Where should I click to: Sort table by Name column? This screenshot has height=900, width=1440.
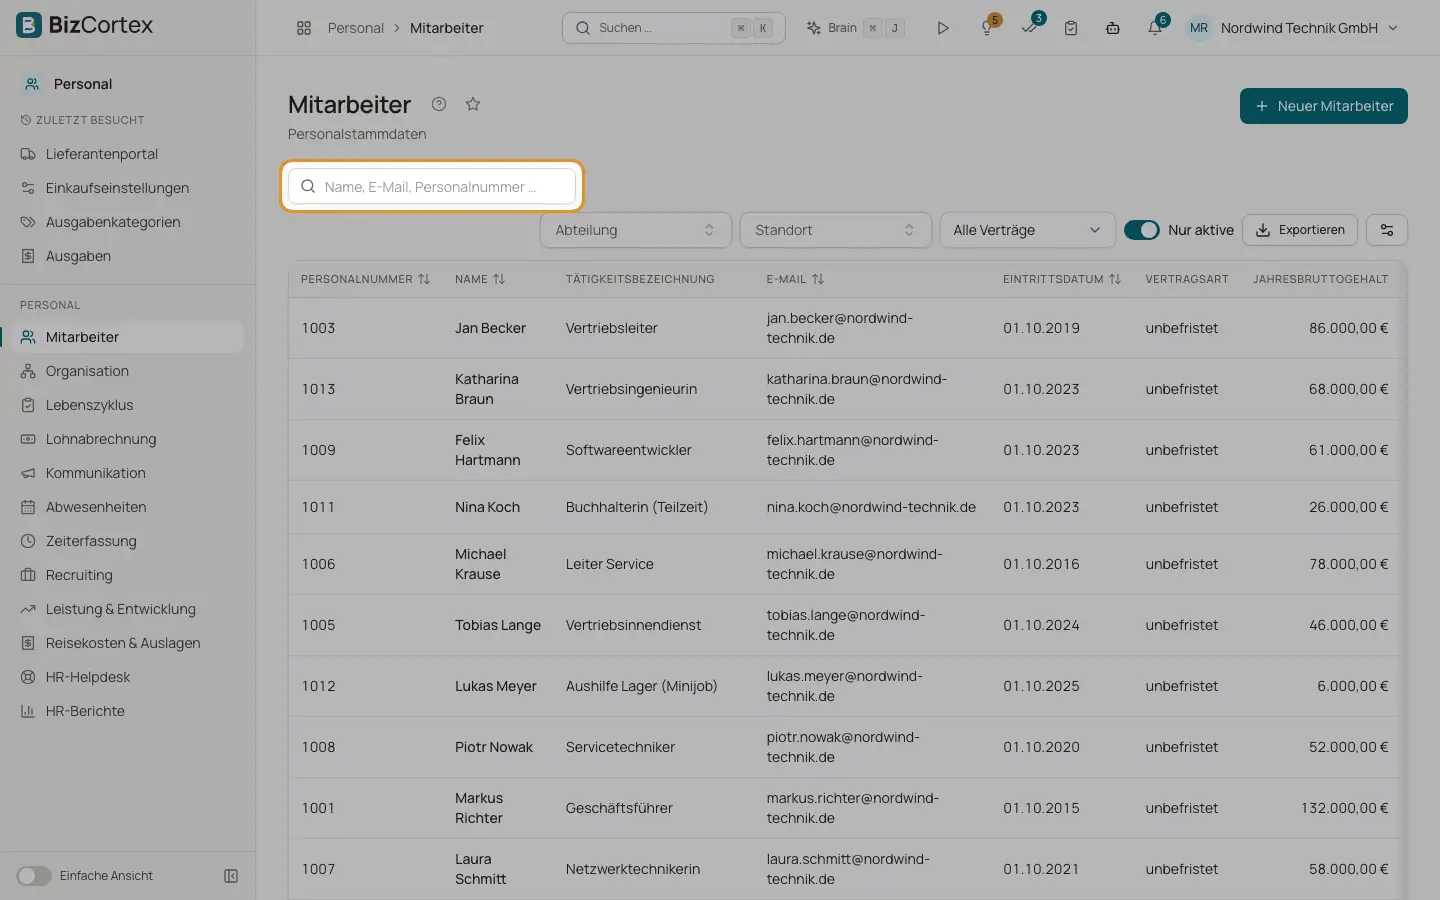coord(480,279)
